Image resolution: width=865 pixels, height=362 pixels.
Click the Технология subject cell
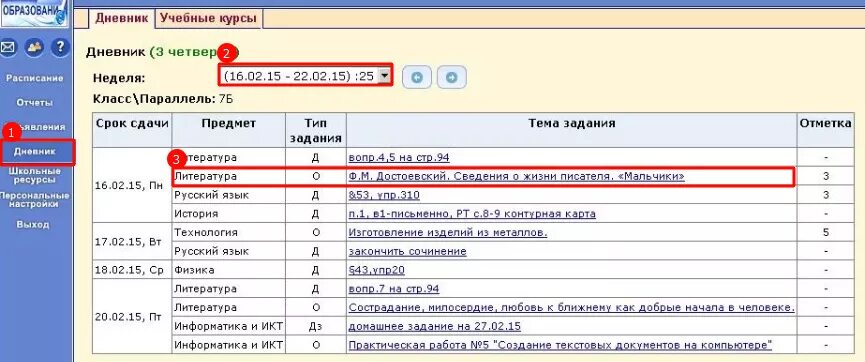(228, 232)
